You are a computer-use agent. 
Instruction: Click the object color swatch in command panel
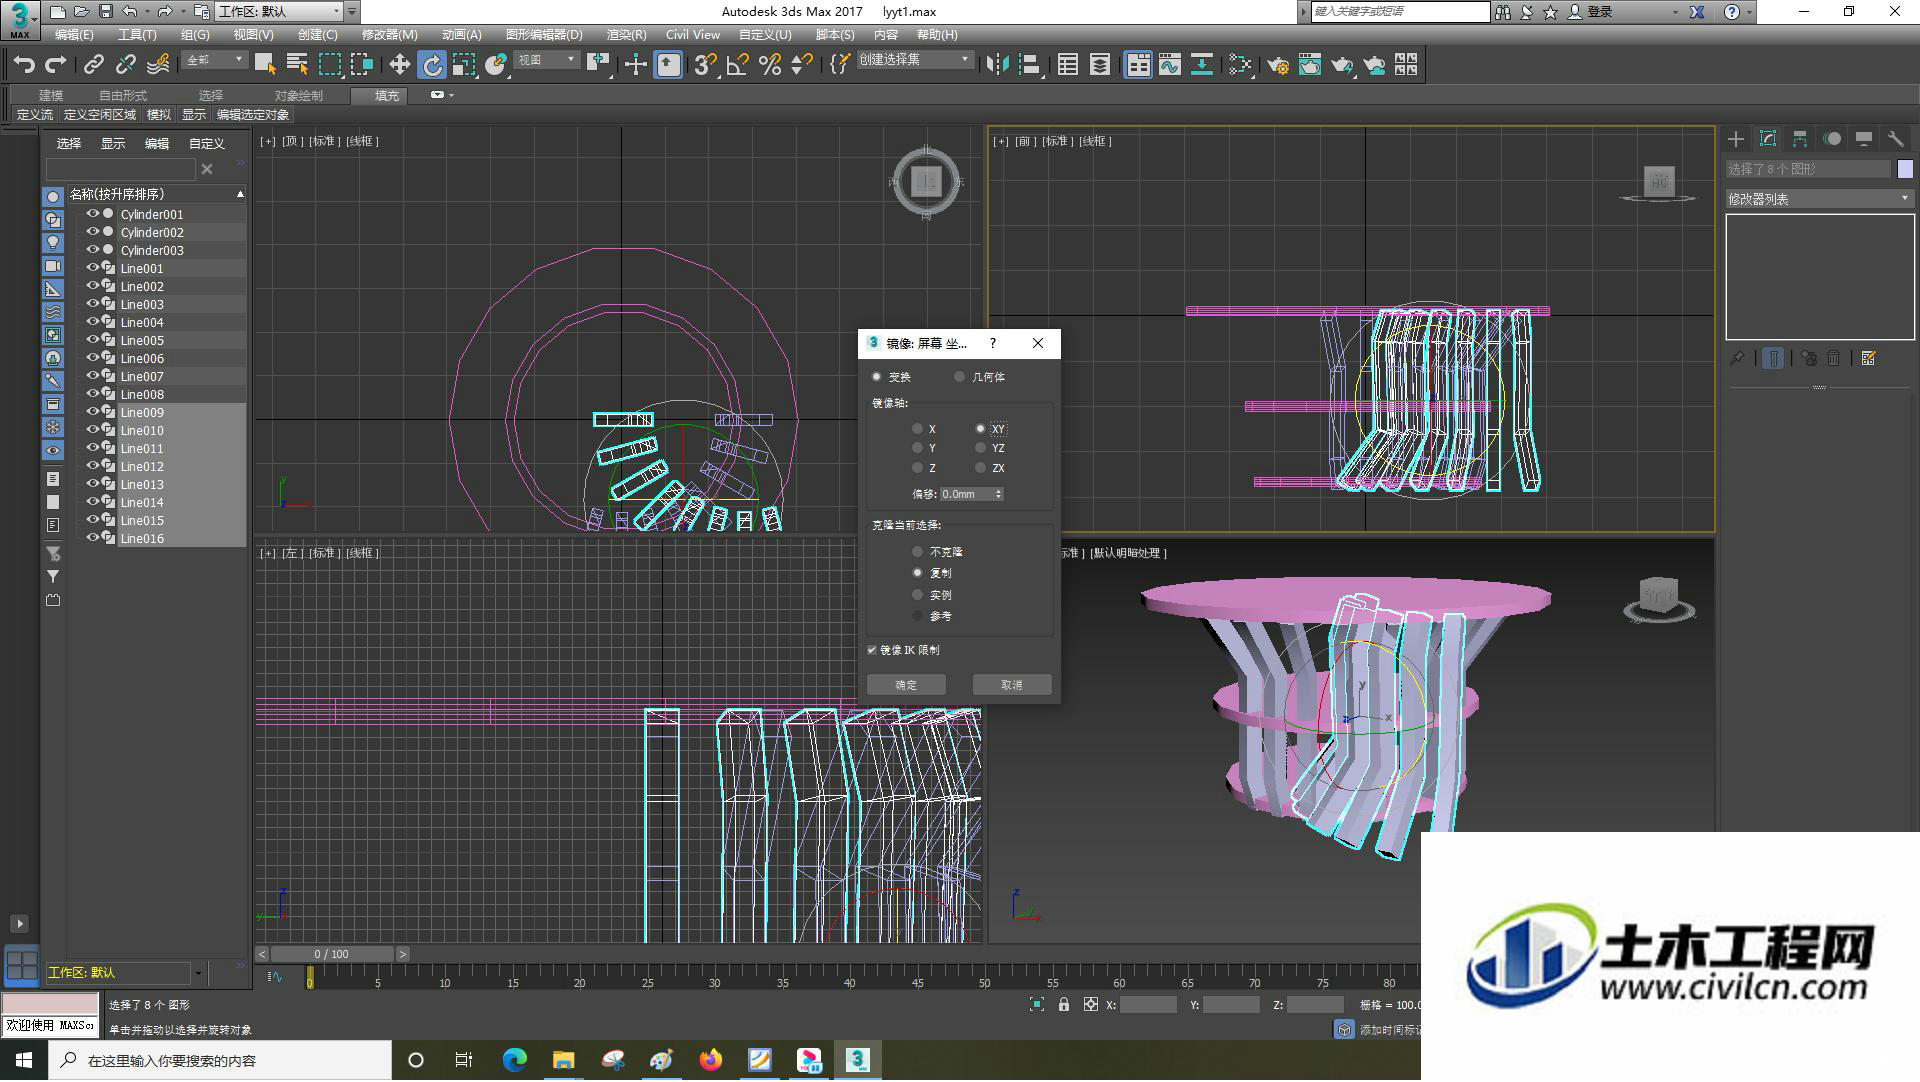pyautogui.click(x=1905, y=169)
